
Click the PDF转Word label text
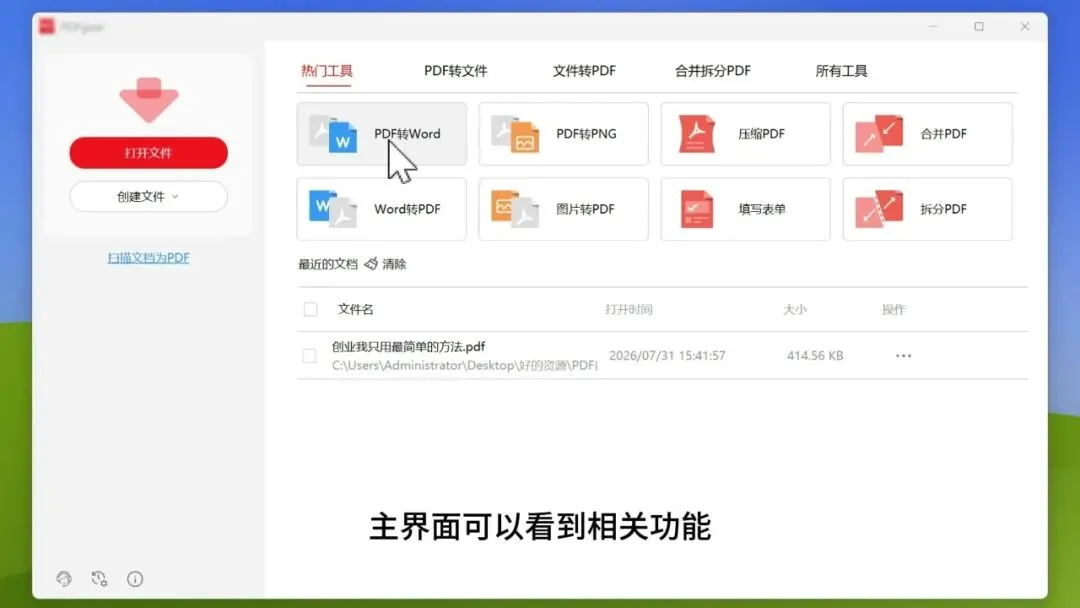tap(407, 134)
